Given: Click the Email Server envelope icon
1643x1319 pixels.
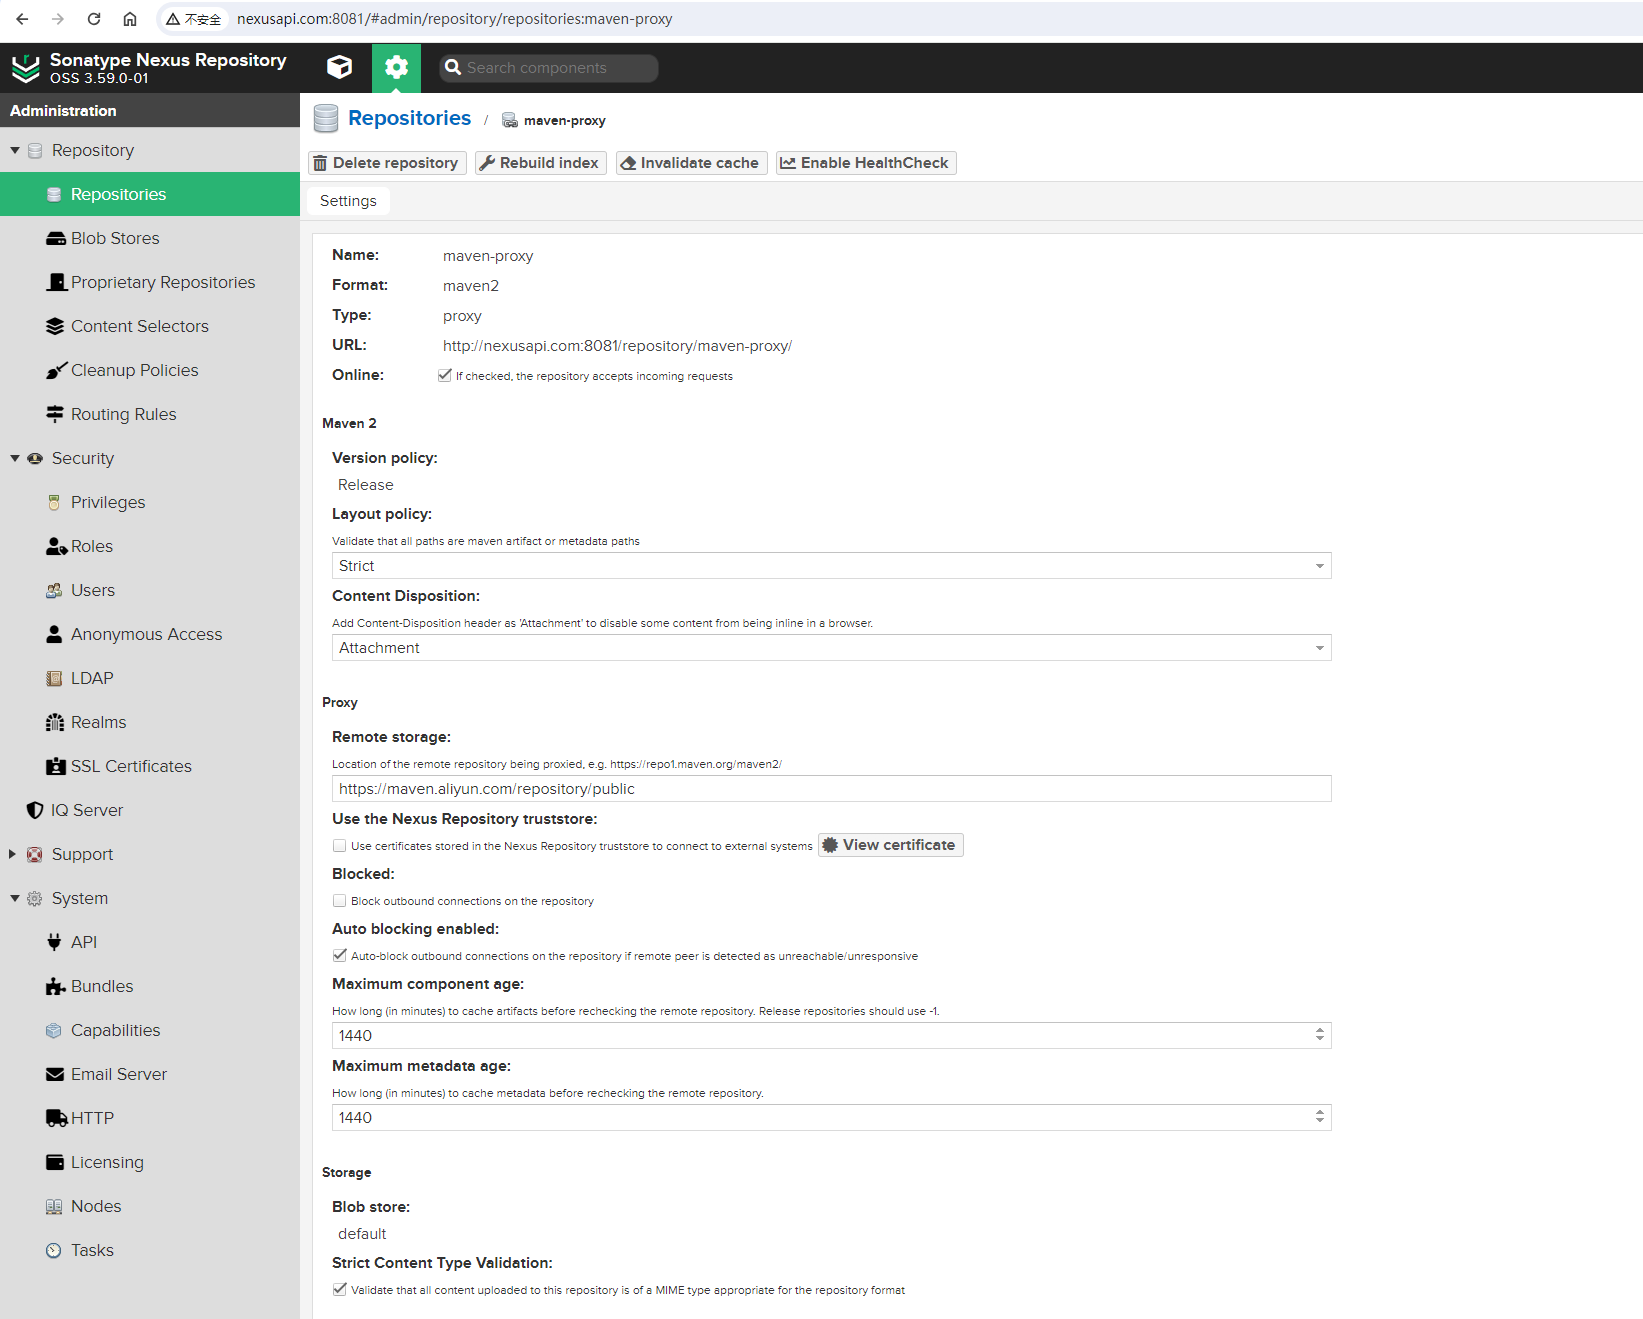Looking at the screenshot, I should point(55,1074).
